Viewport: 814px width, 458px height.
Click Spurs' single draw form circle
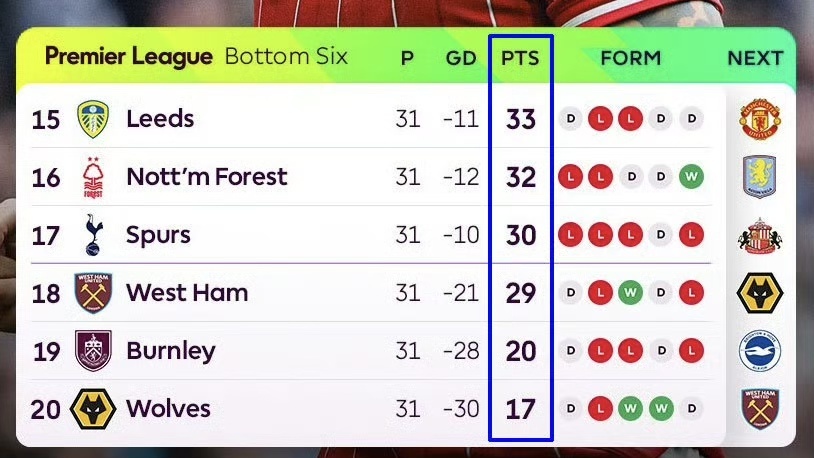pos(661,235)
